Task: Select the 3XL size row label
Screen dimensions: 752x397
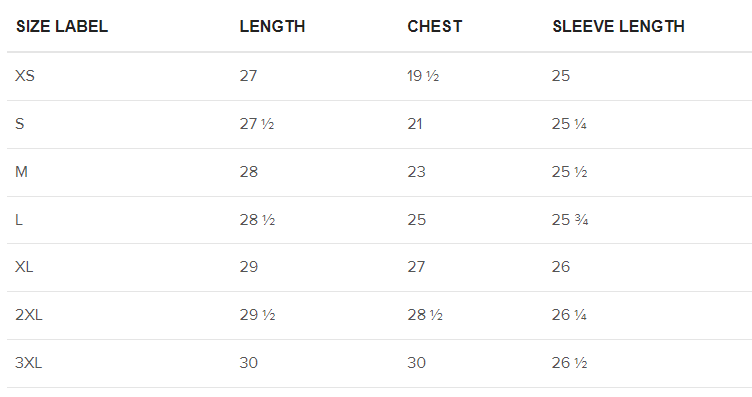Action: tap(29, 362)
